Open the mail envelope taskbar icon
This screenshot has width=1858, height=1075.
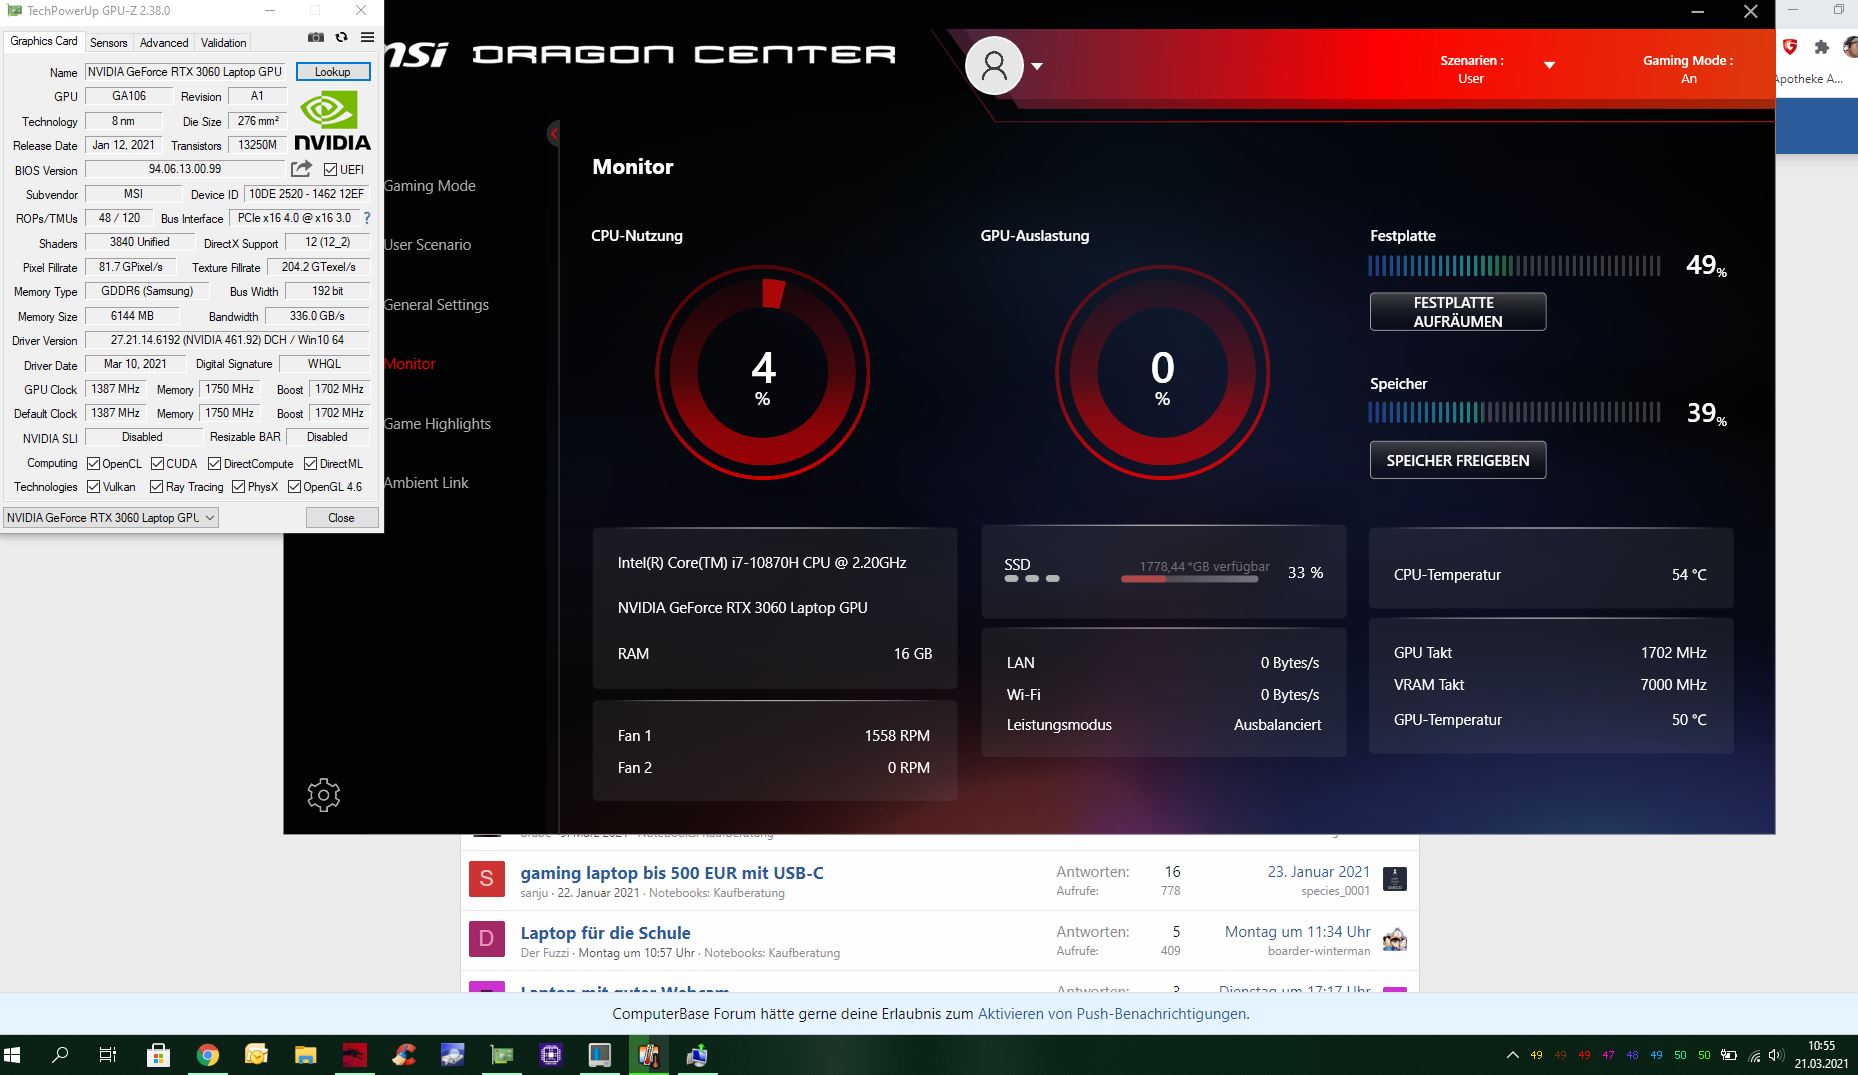[x=256, y=1055]
